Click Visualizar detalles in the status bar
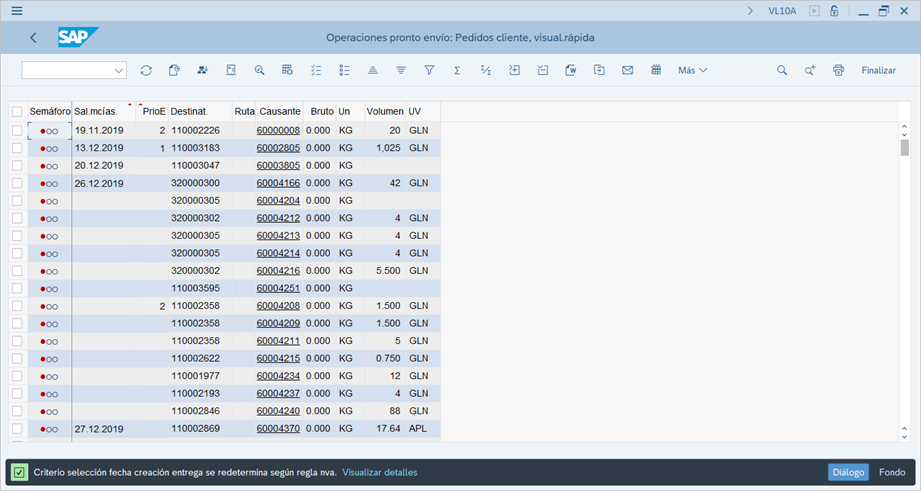The width and height of the screenshot is (921, 491). click(x=379, y=472)
